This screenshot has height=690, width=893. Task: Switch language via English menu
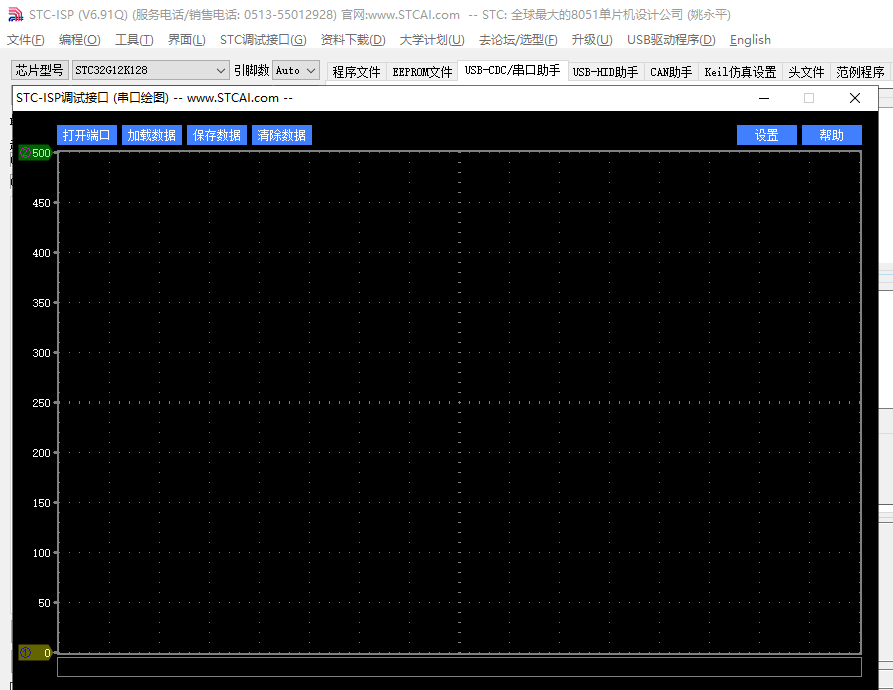coord(750,40)
